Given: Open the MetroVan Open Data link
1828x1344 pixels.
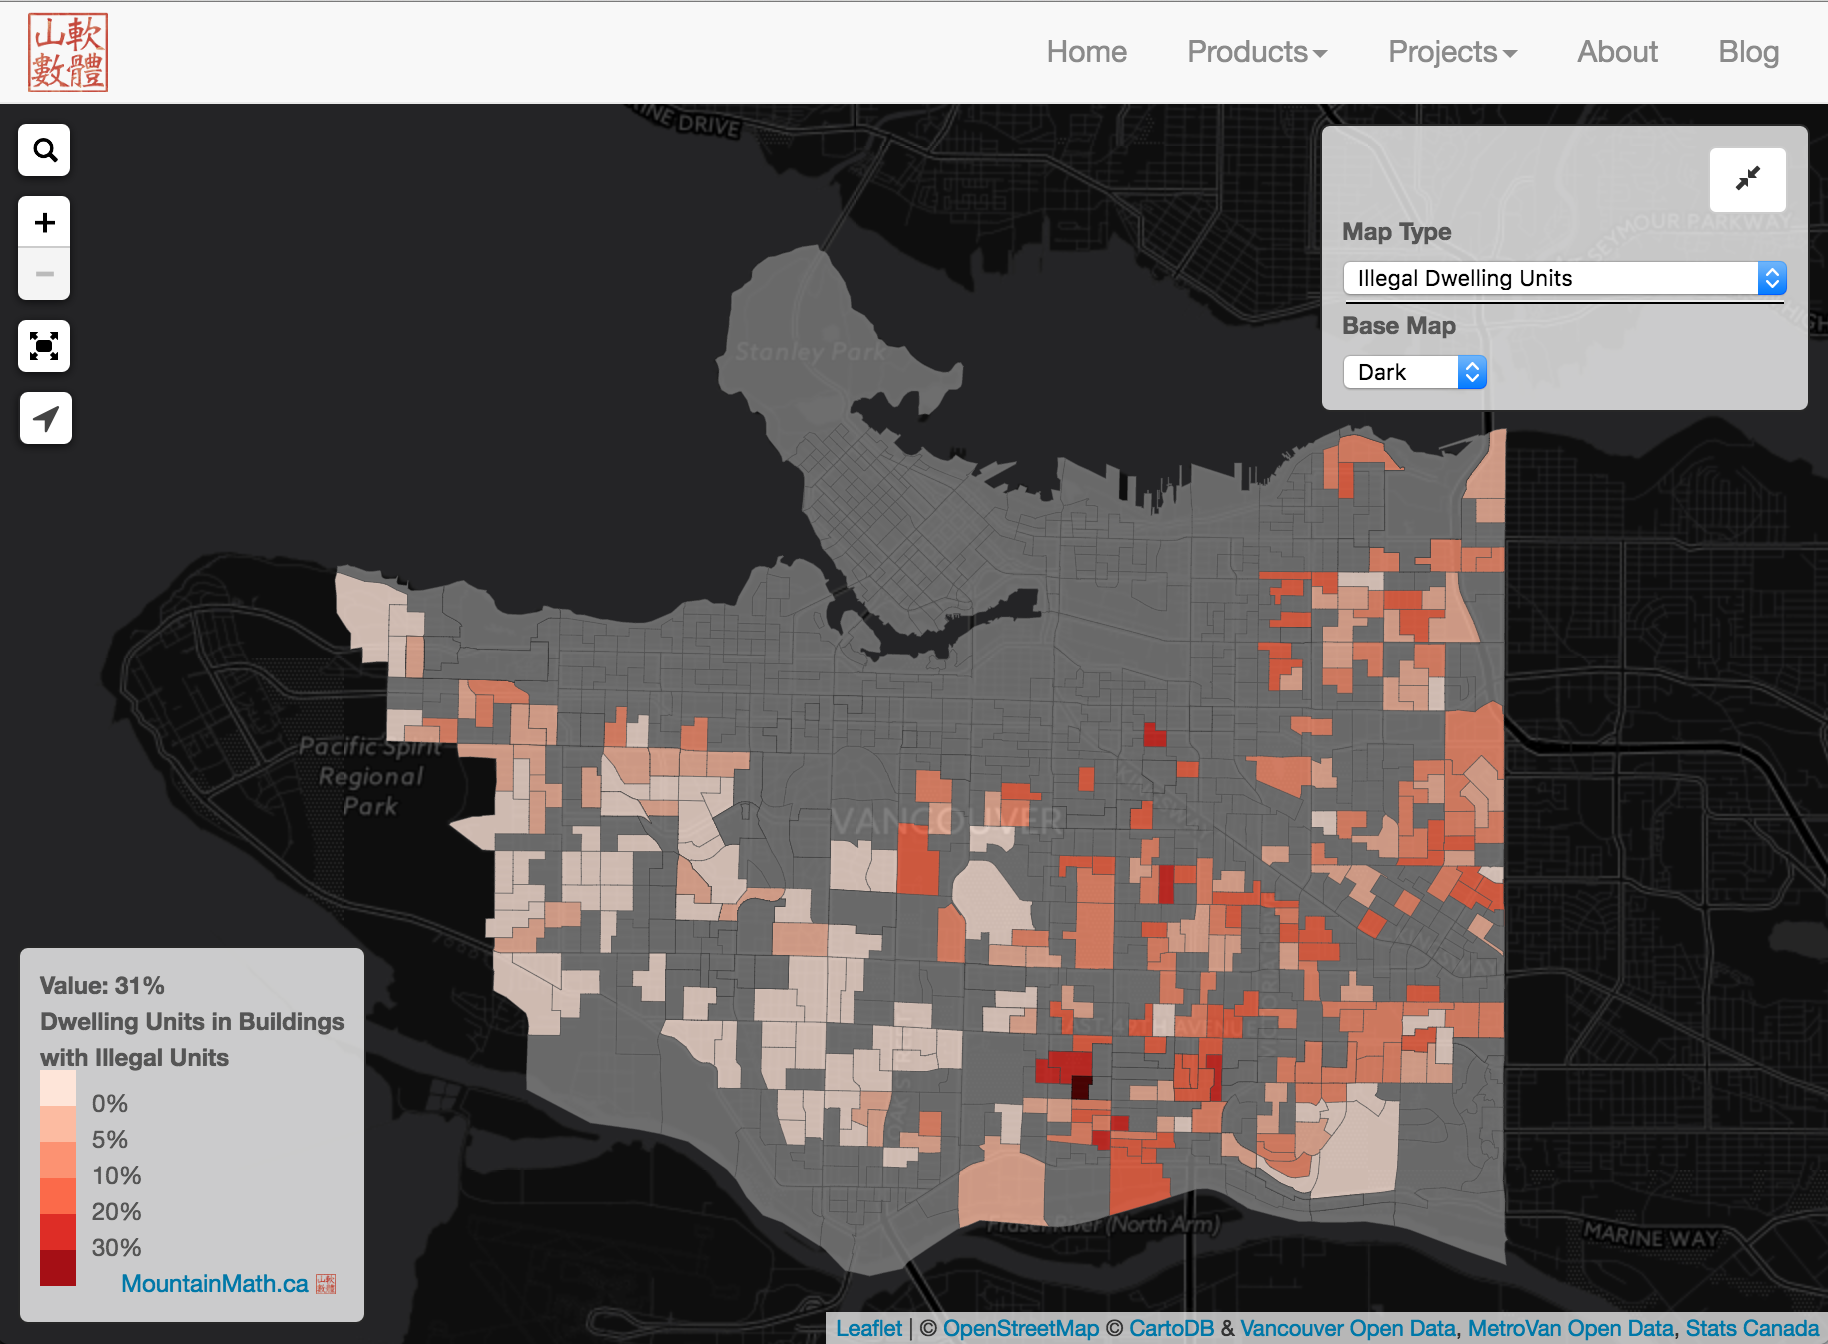Looking at the screenshot, I should coord(1570,1328).
